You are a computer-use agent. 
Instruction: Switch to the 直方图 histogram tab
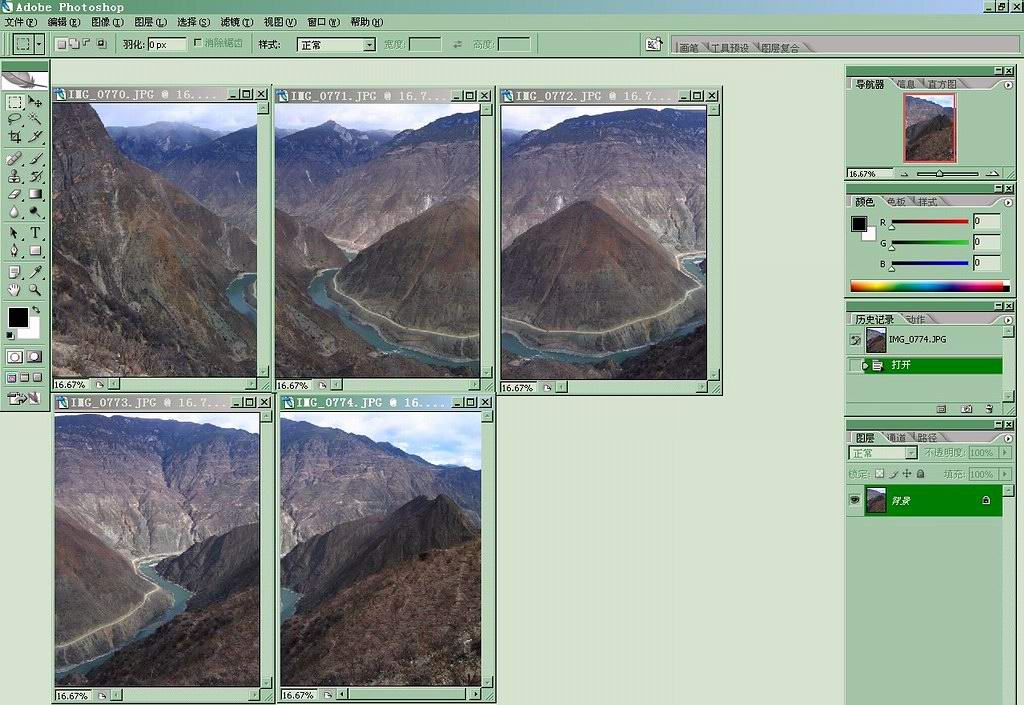point(941,85)
